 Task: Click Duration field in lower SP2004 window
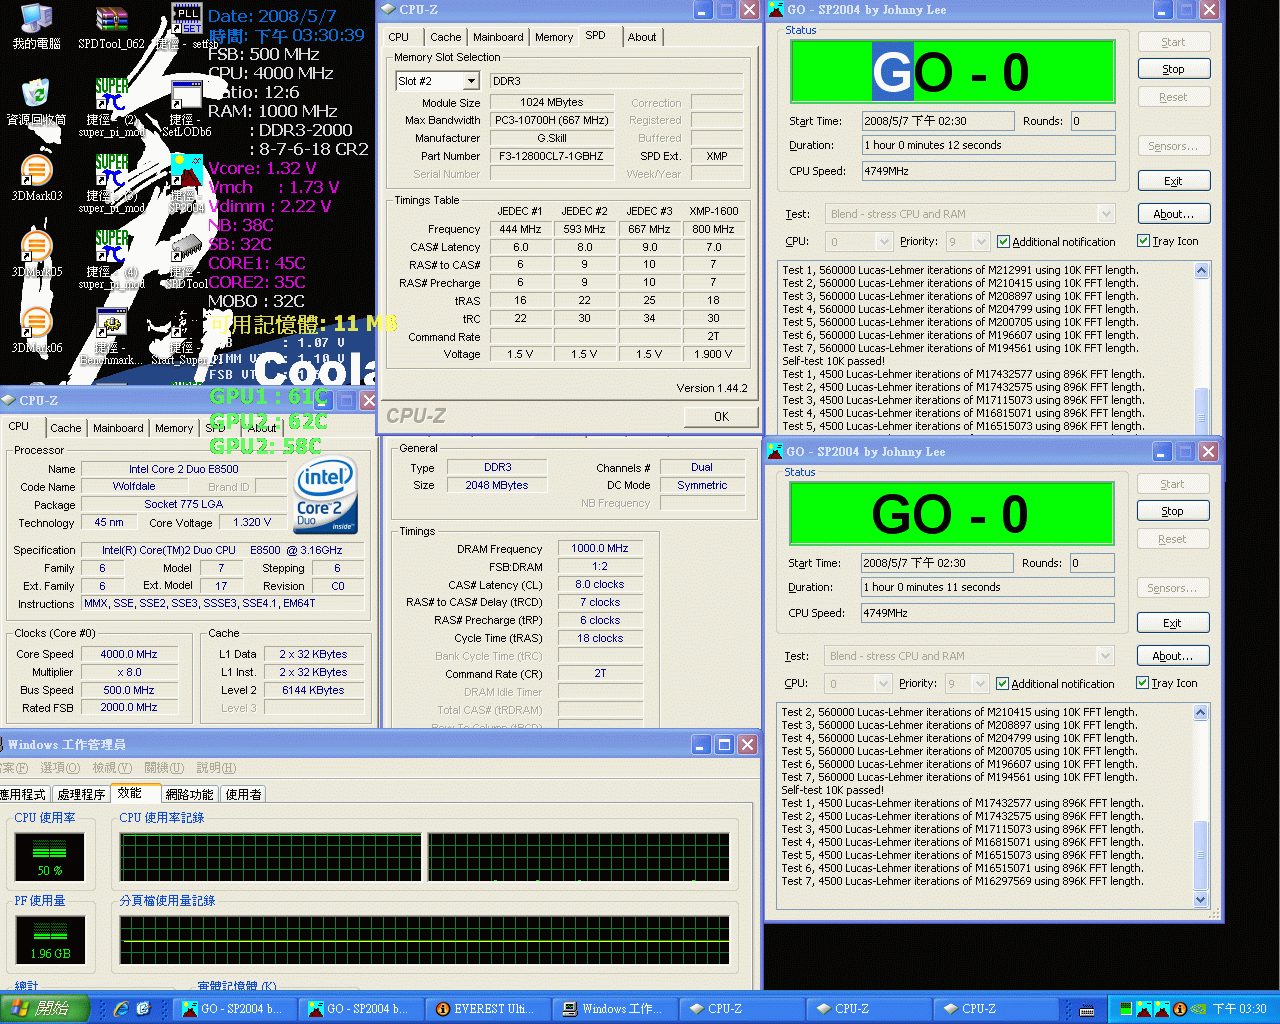988,587
